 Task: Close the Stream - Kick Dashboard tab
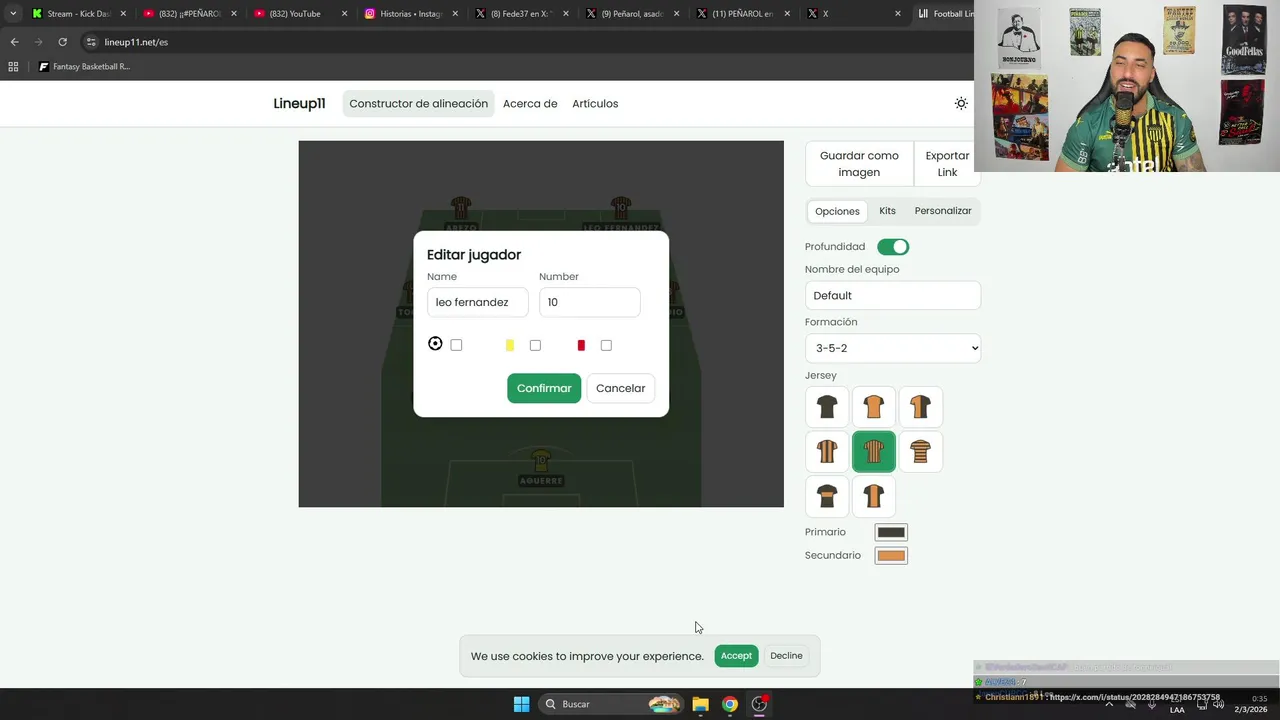pyautogui.click(x=123, y=14)
